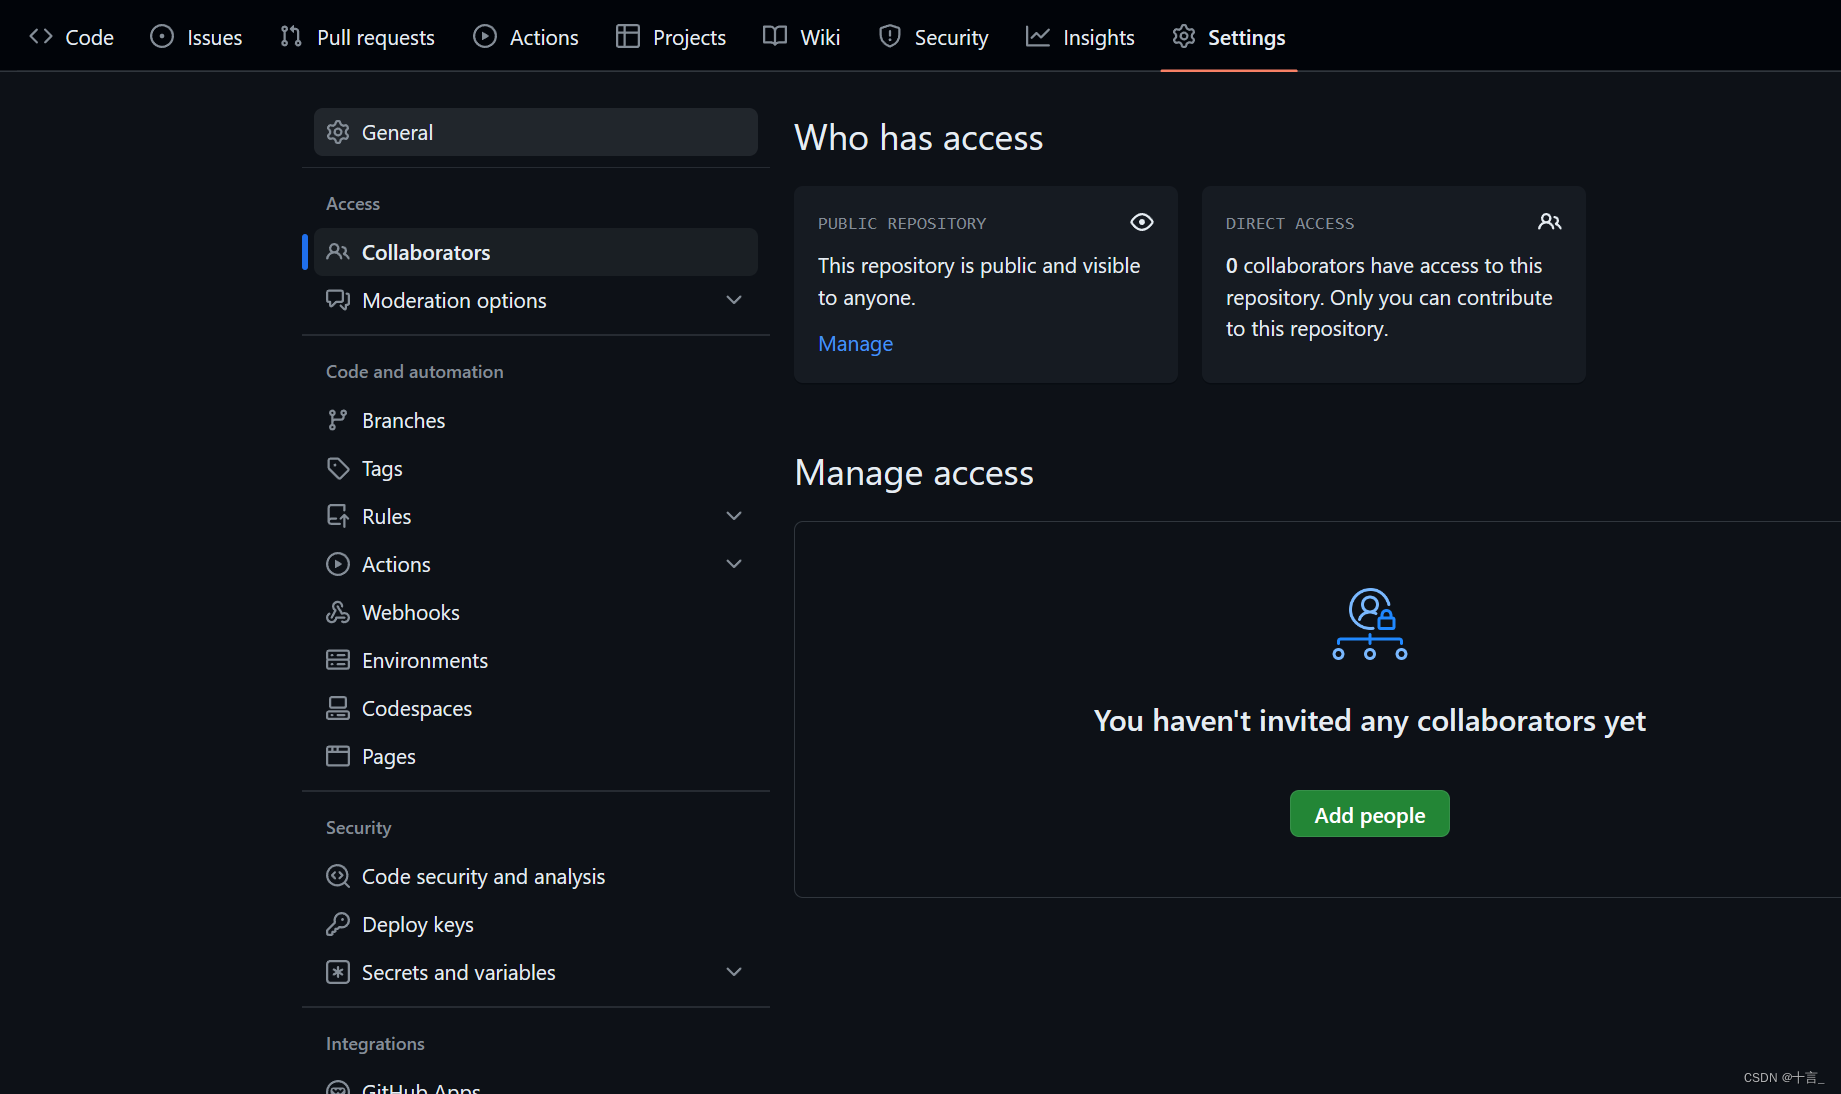Click the sidebar Actions play icon
The height and width of the screenshot is (1094, 1841).
pos(338,564)
